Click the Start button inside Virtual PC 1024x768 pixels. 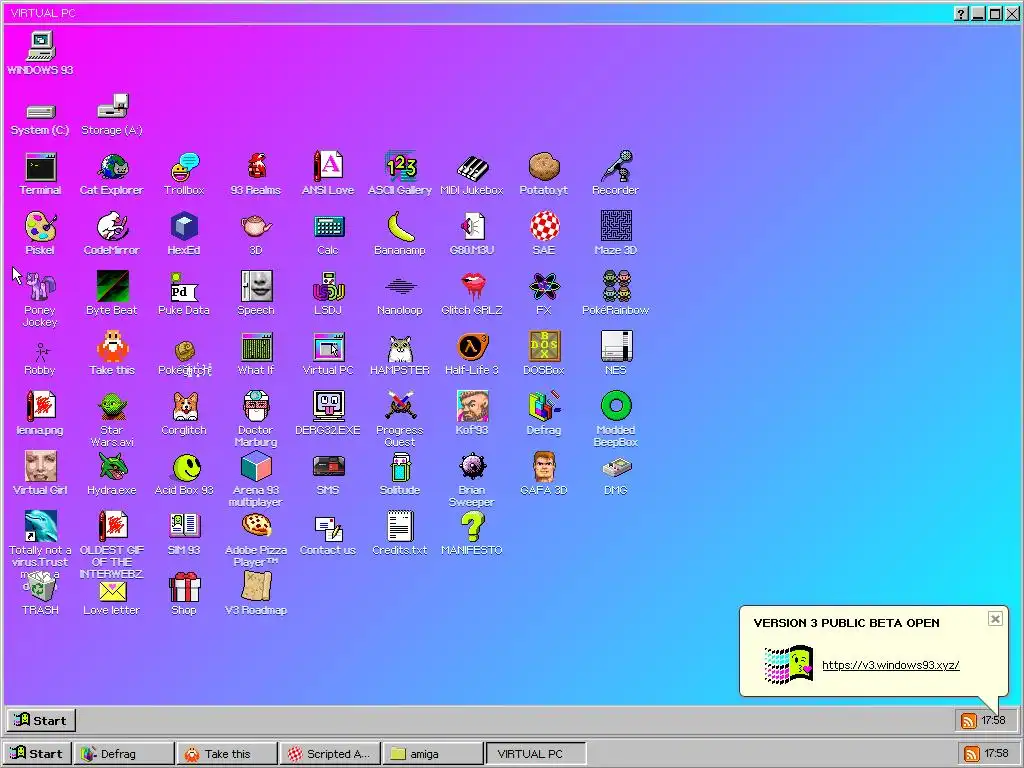coord(42,720)
